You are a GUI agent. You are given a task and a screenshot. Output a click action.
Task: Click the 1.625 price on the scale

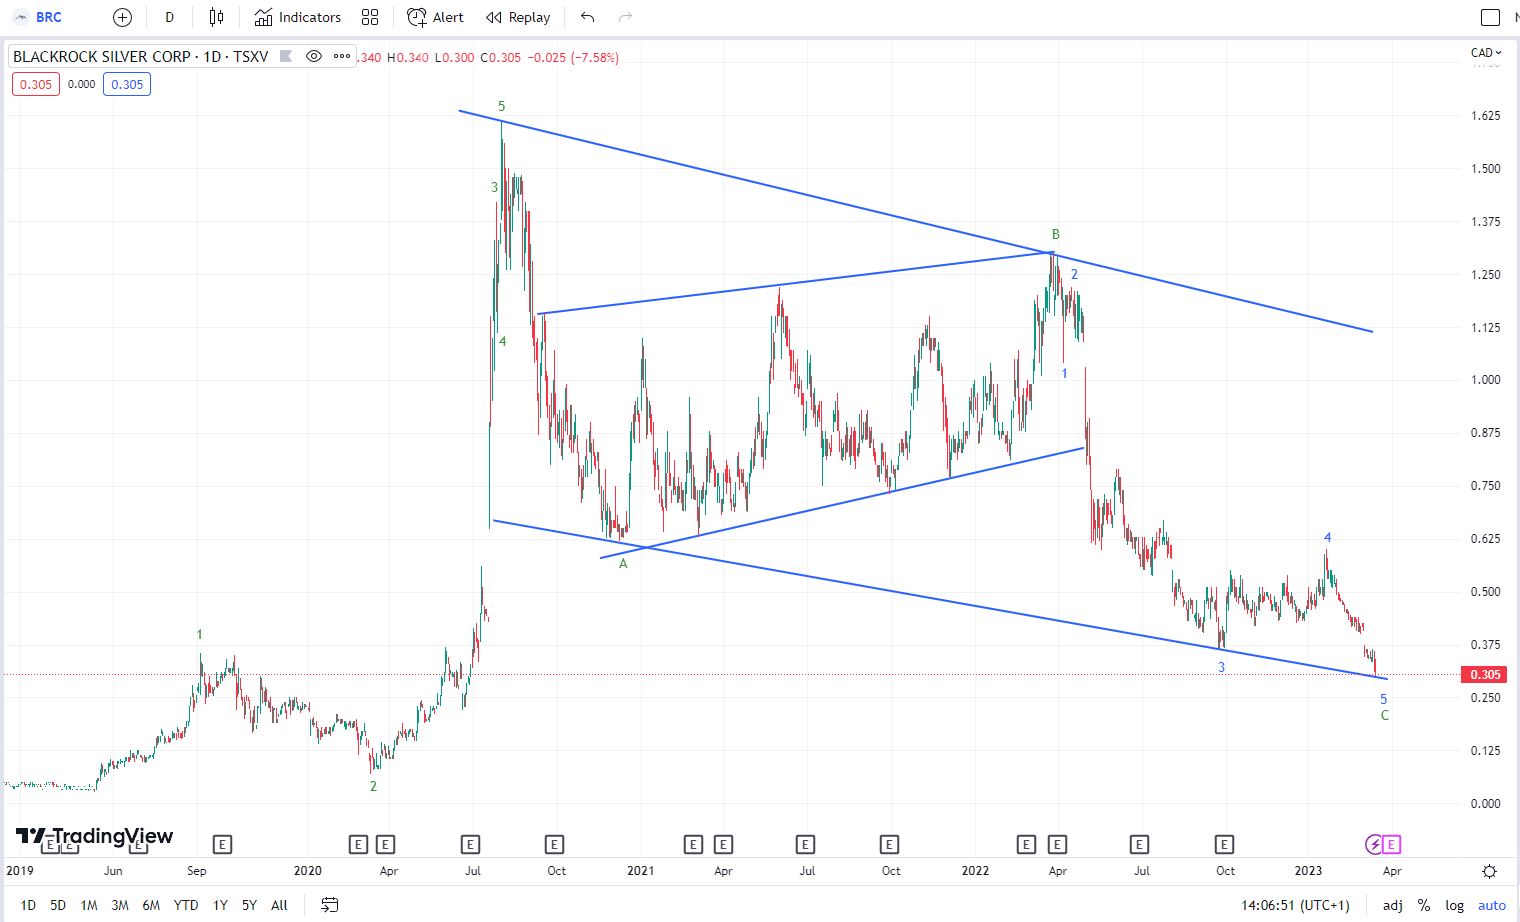coord(1485,116)
